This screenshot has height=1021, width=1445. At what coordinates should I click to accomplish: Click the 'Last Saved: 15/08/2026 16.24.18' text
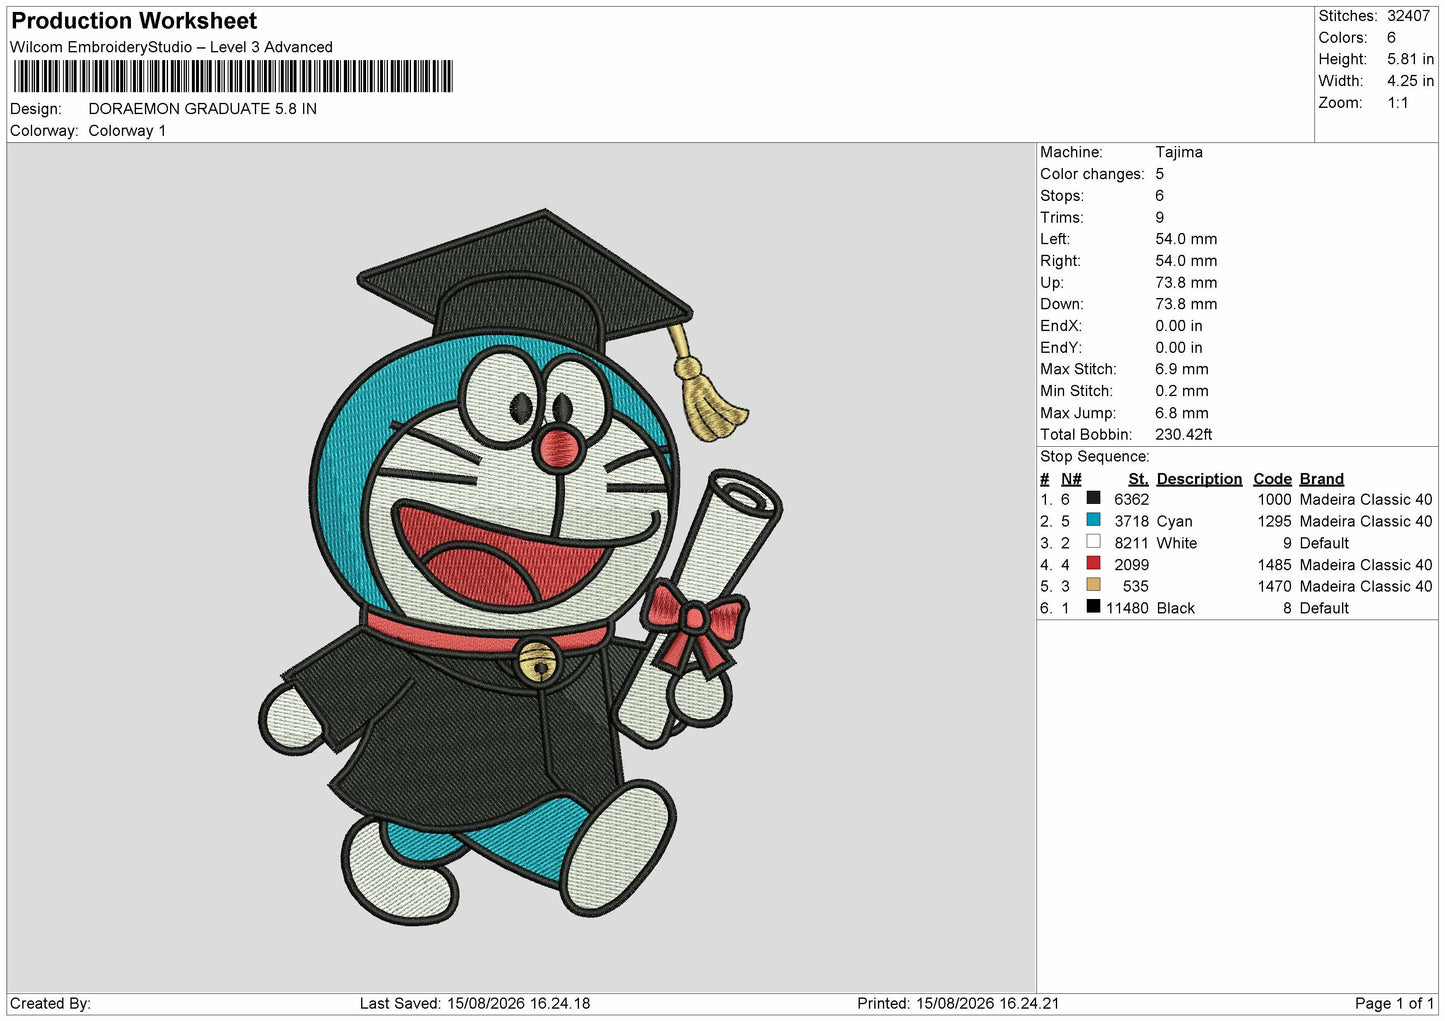point(475,1003)
